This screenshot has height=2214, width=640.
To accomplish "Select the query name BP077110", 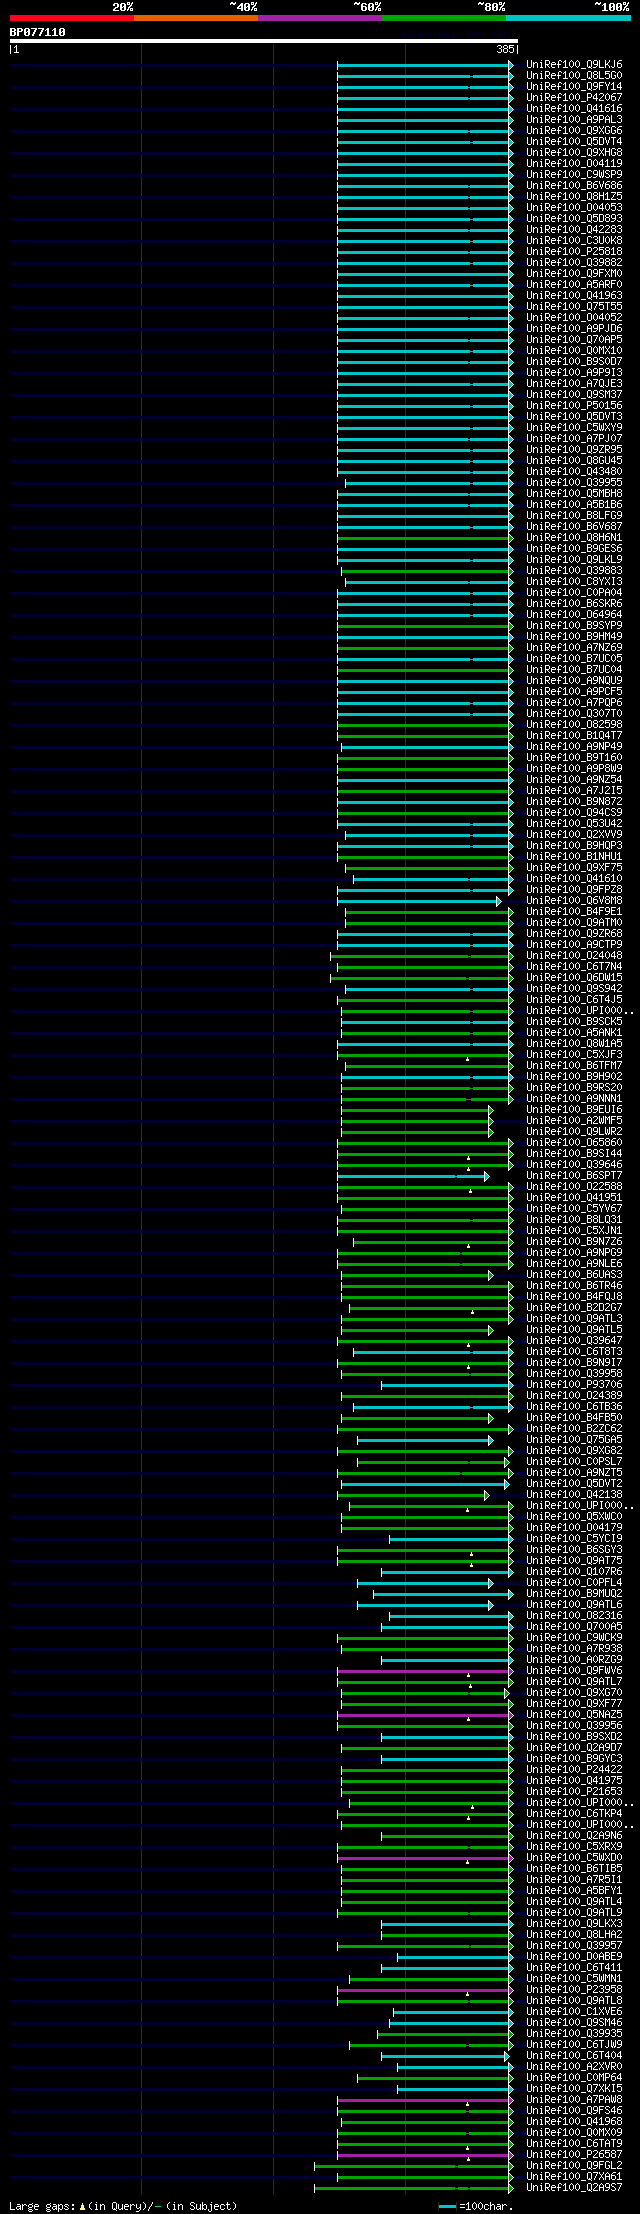I will [x=37, y=32].
